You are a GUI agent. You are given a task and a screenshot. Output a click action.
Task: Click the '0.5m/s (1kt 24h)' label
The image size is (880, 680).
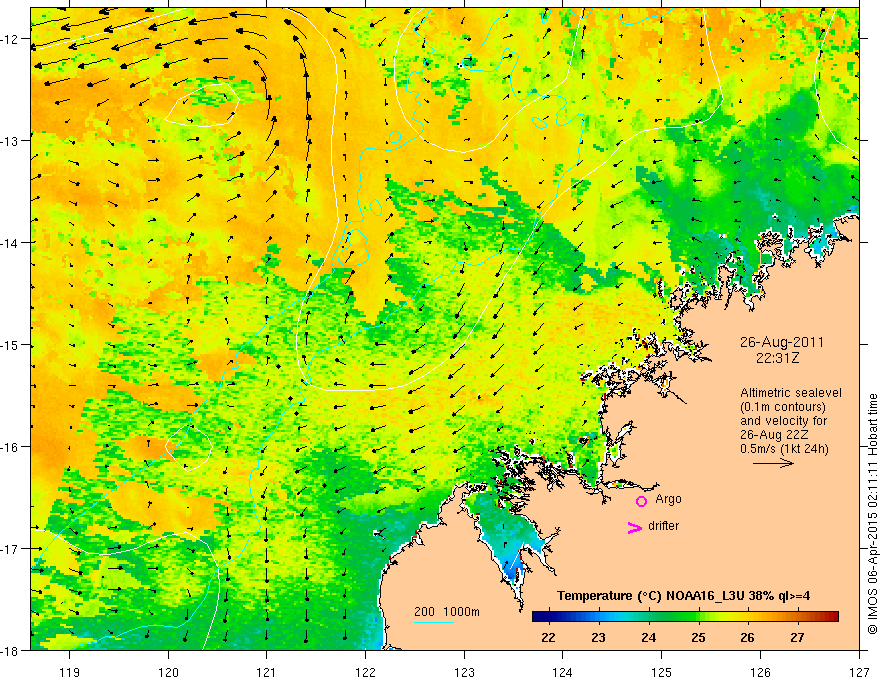[x=784, y=449]
